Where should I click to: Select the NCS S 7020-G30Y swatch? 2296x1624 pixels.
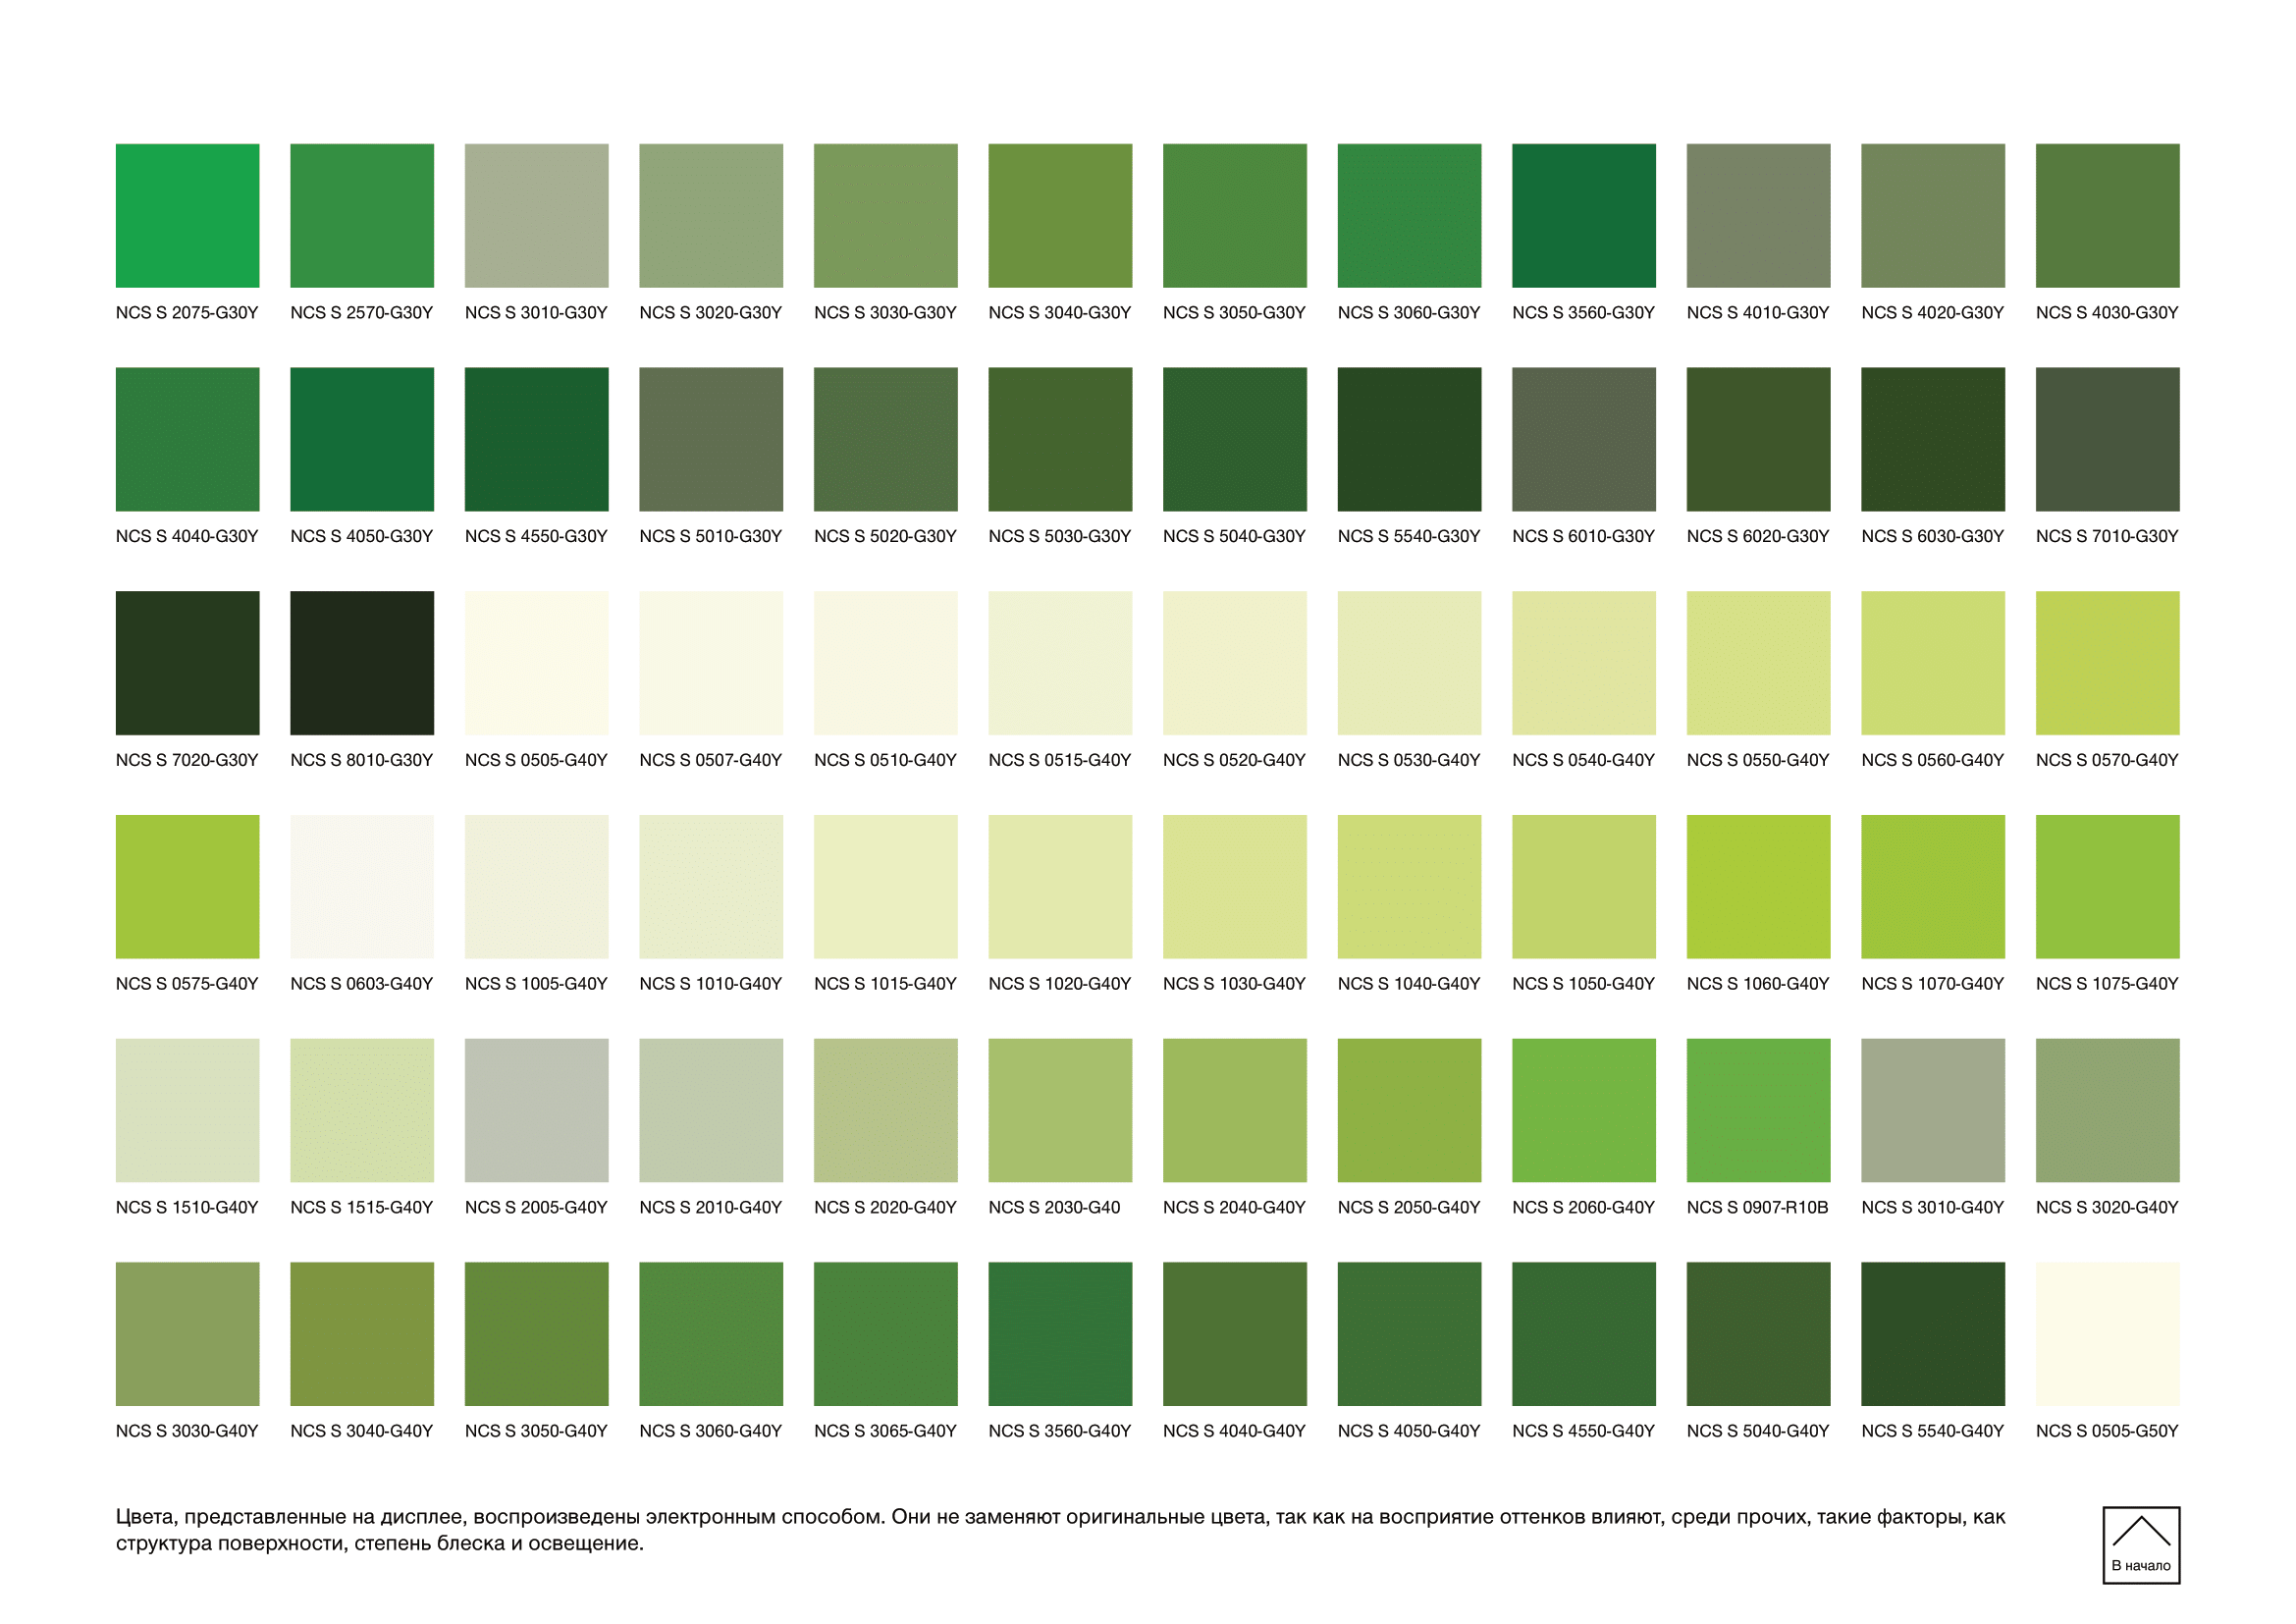click(x=187, y=663)
